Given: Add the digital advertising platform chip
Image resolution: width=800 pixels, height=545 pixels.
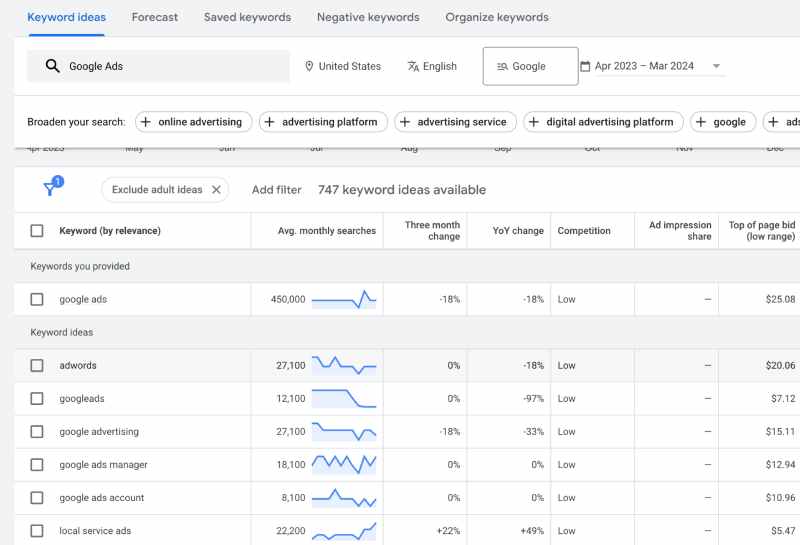Looking at the screenshot, I should 603,122.
